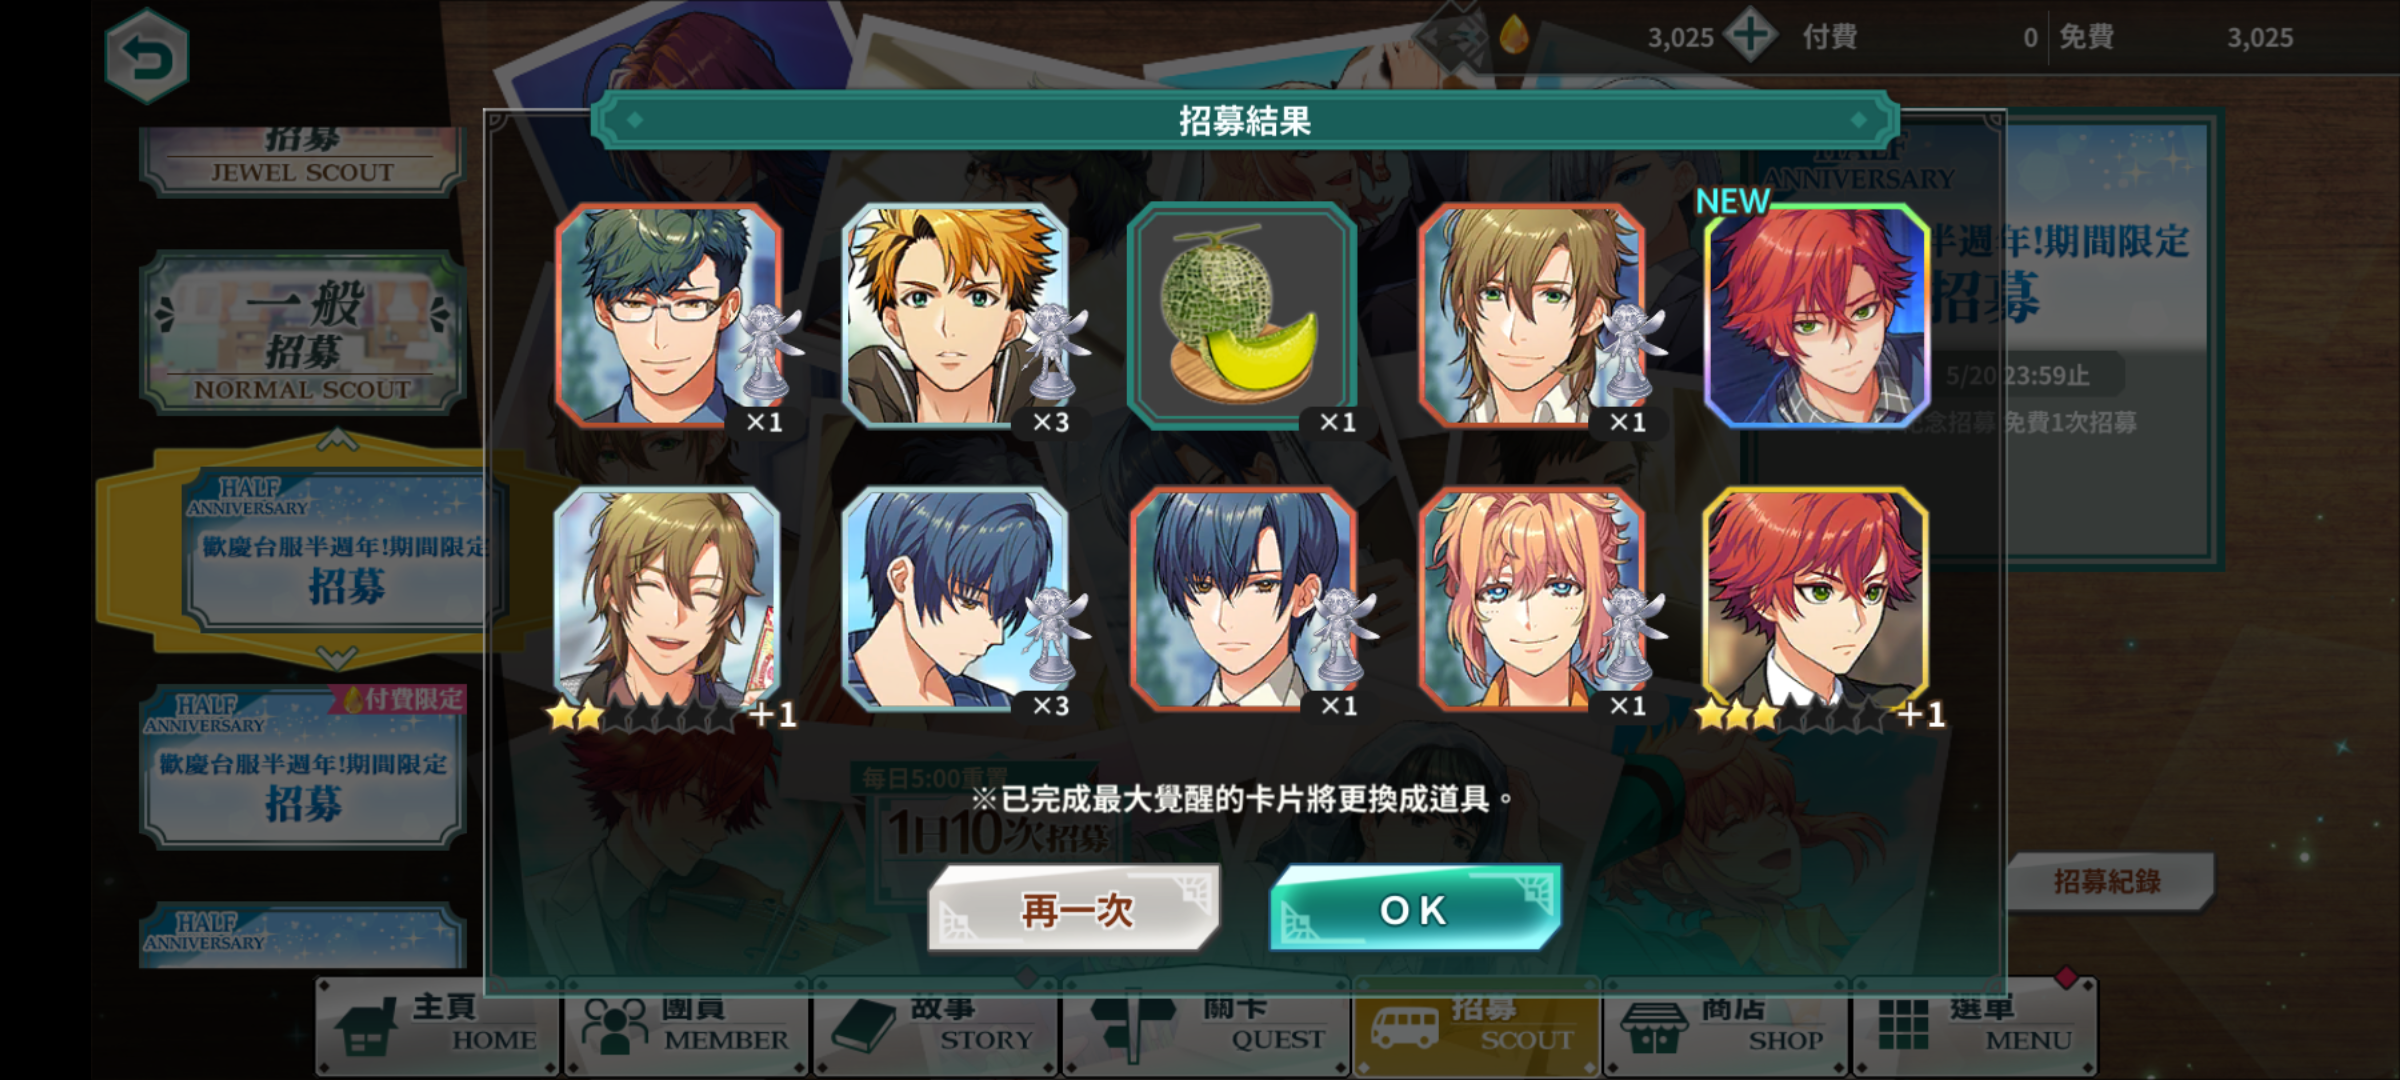Image resolution: width=2400 pixels, height=1080 pixels.
Task: View the three-star red-haired suit card
Action: point(1816,600)
